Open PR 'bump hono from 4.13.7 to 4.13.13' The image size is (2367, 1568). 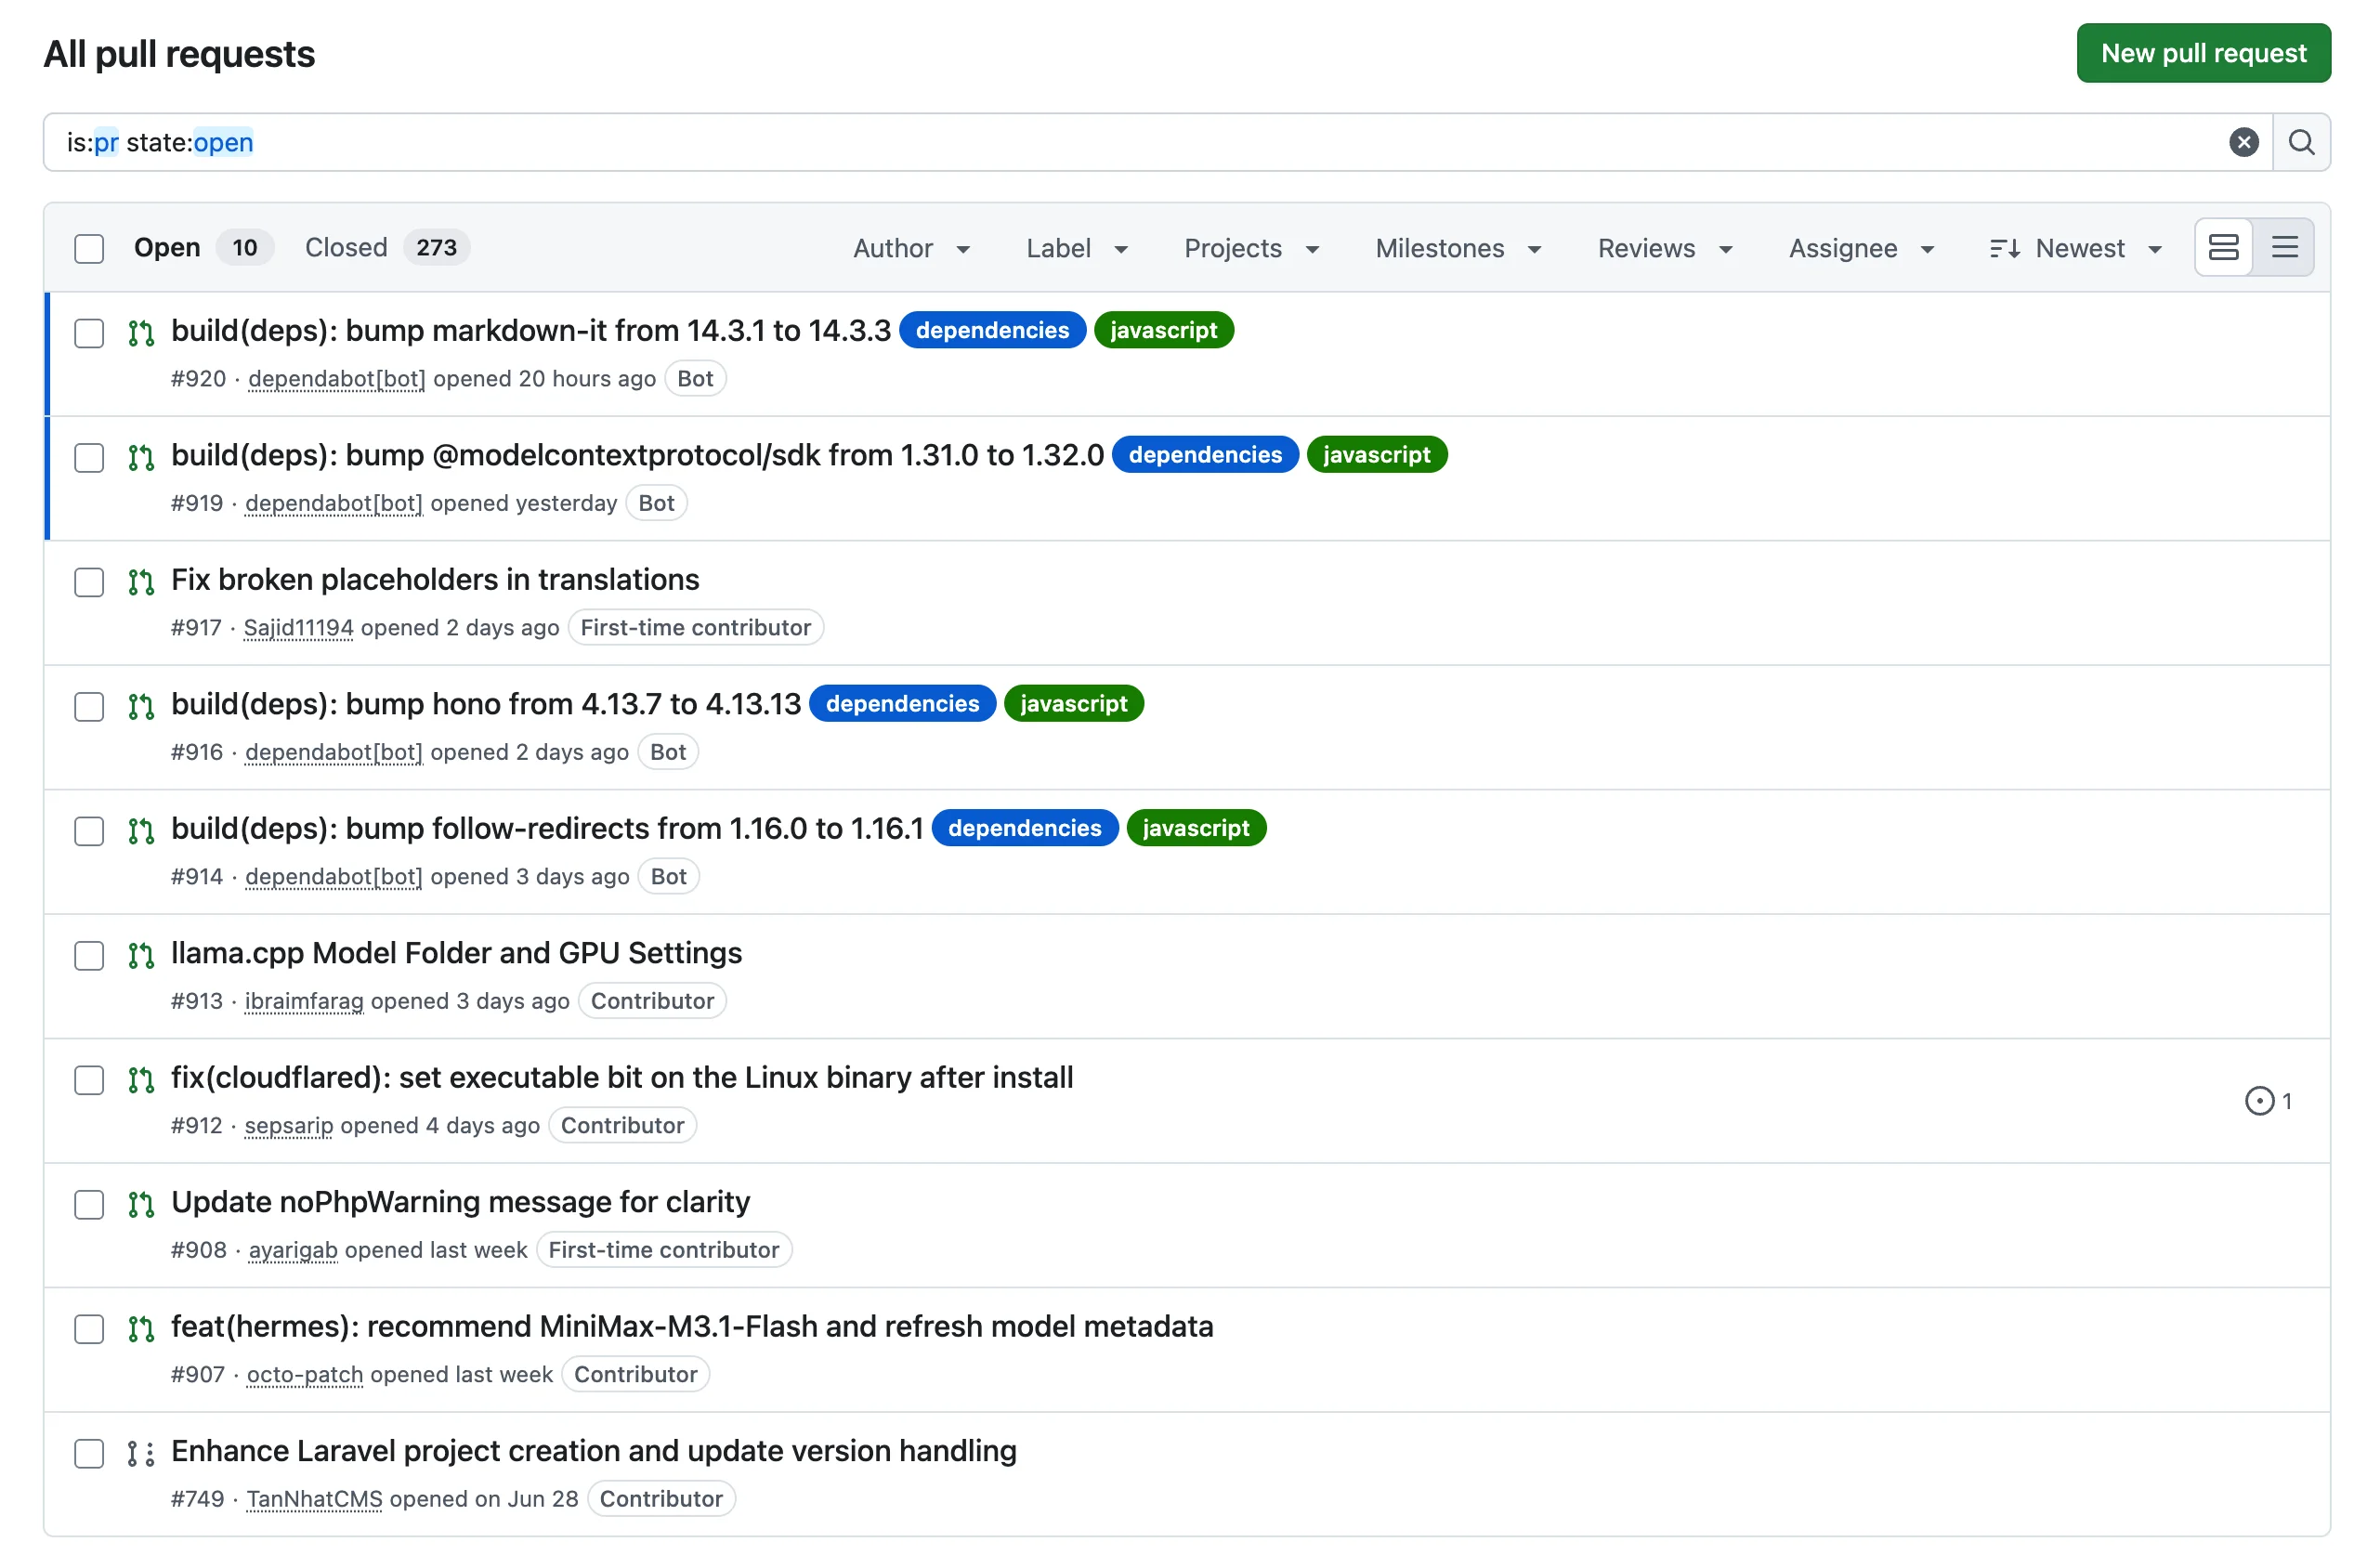(x=486, y=704)
